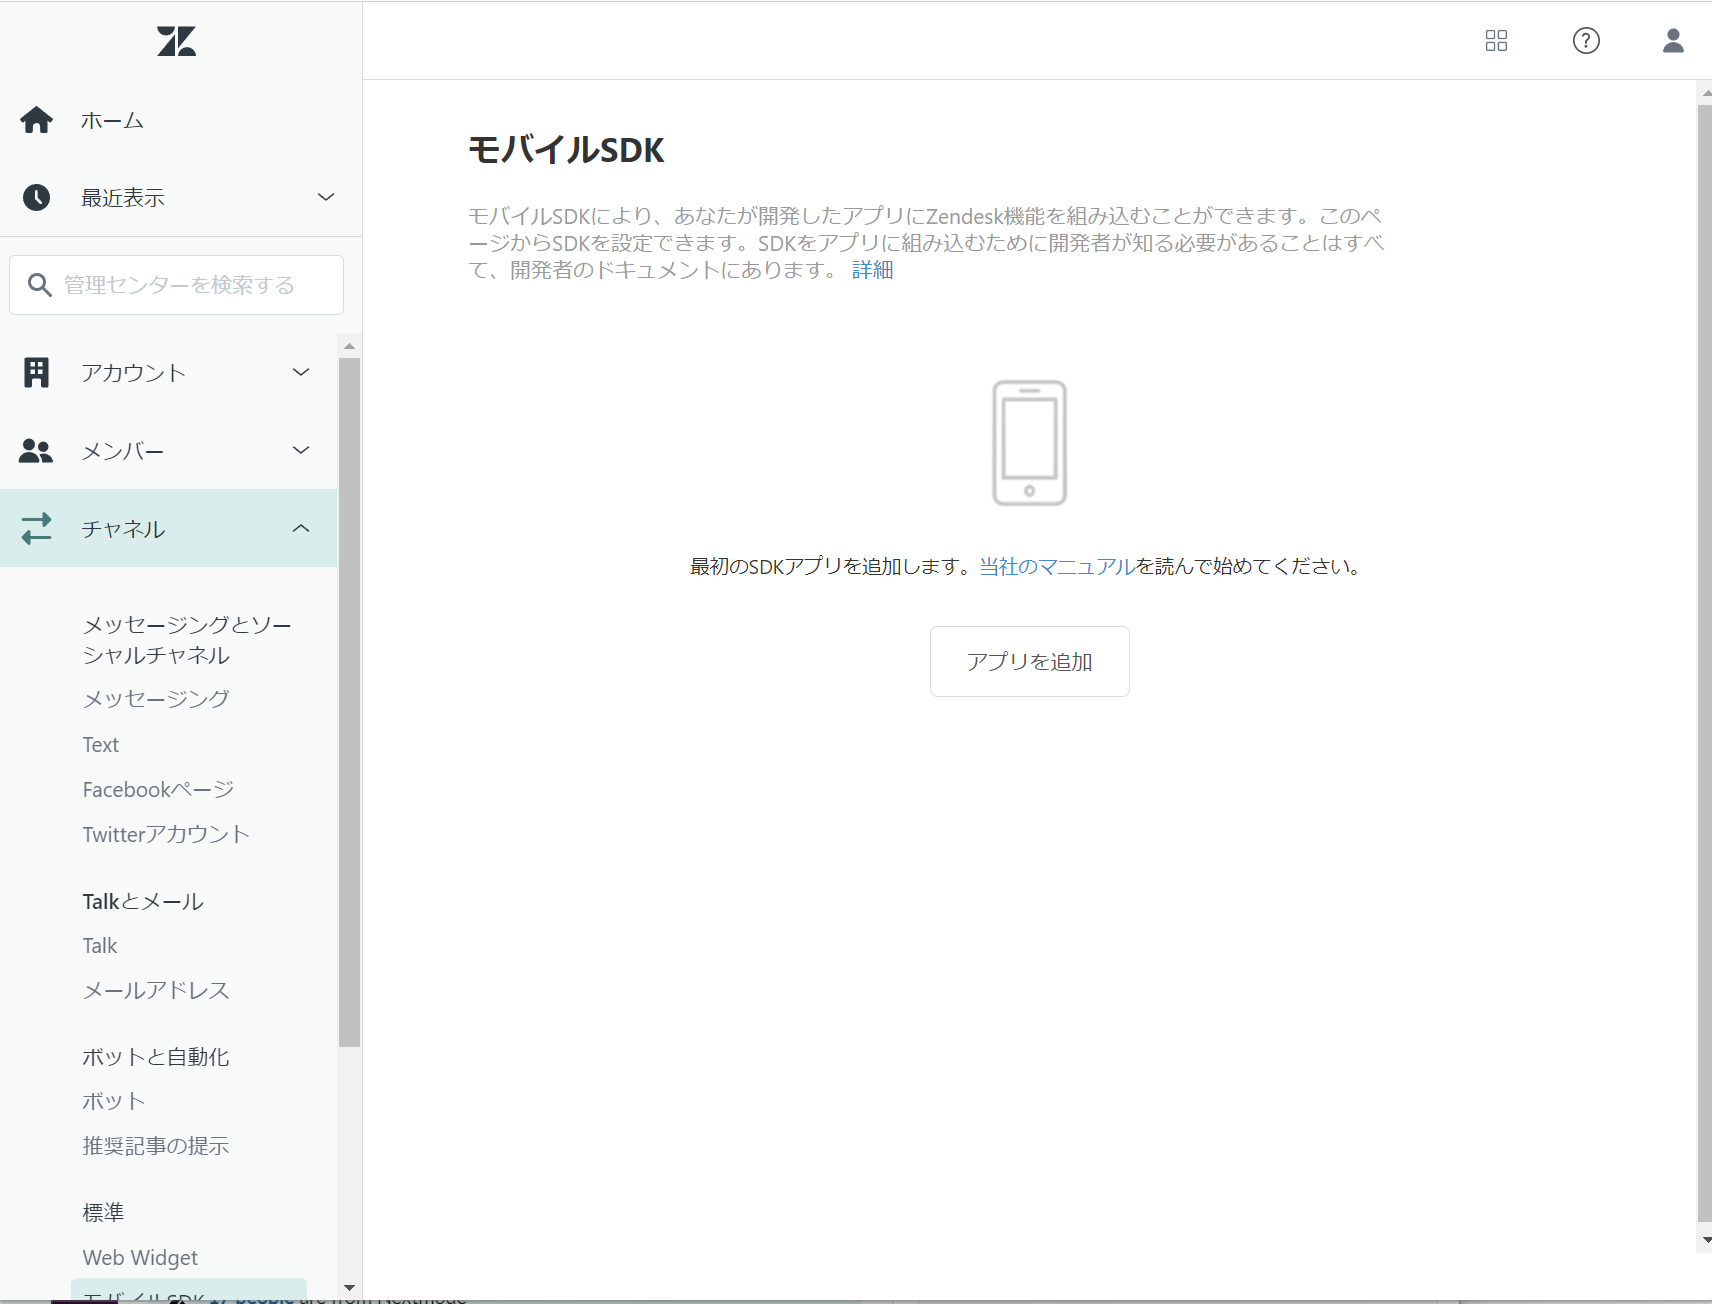Click the 最近表示 clock icon
The height and width of the screenshot is (1304, 1712).
[x=36, y=197]
